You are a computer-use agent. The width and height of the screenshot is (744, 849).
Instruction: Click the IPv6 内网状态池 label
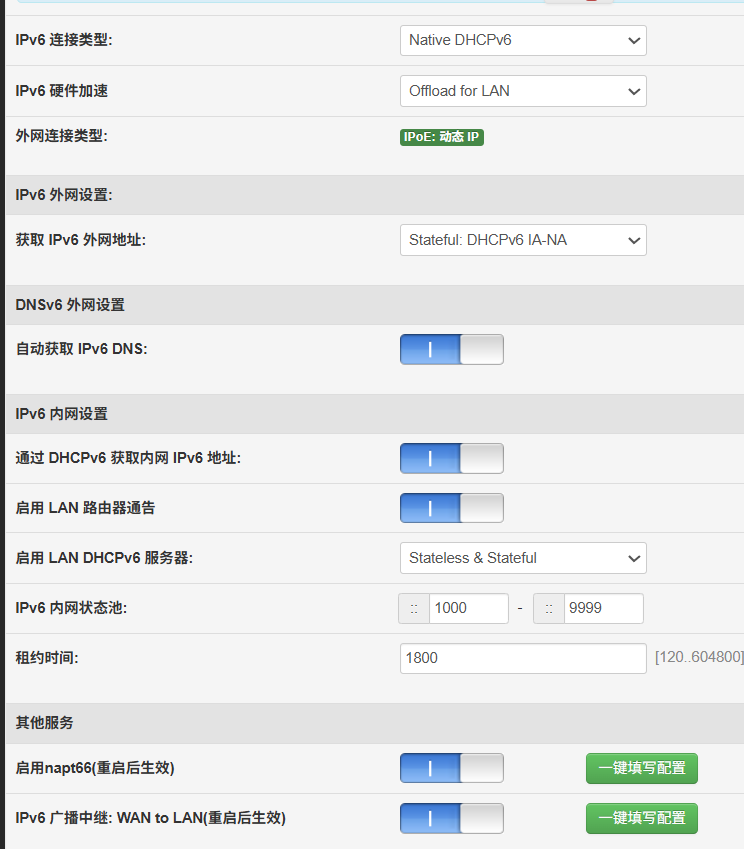click(x=71, y=608)
